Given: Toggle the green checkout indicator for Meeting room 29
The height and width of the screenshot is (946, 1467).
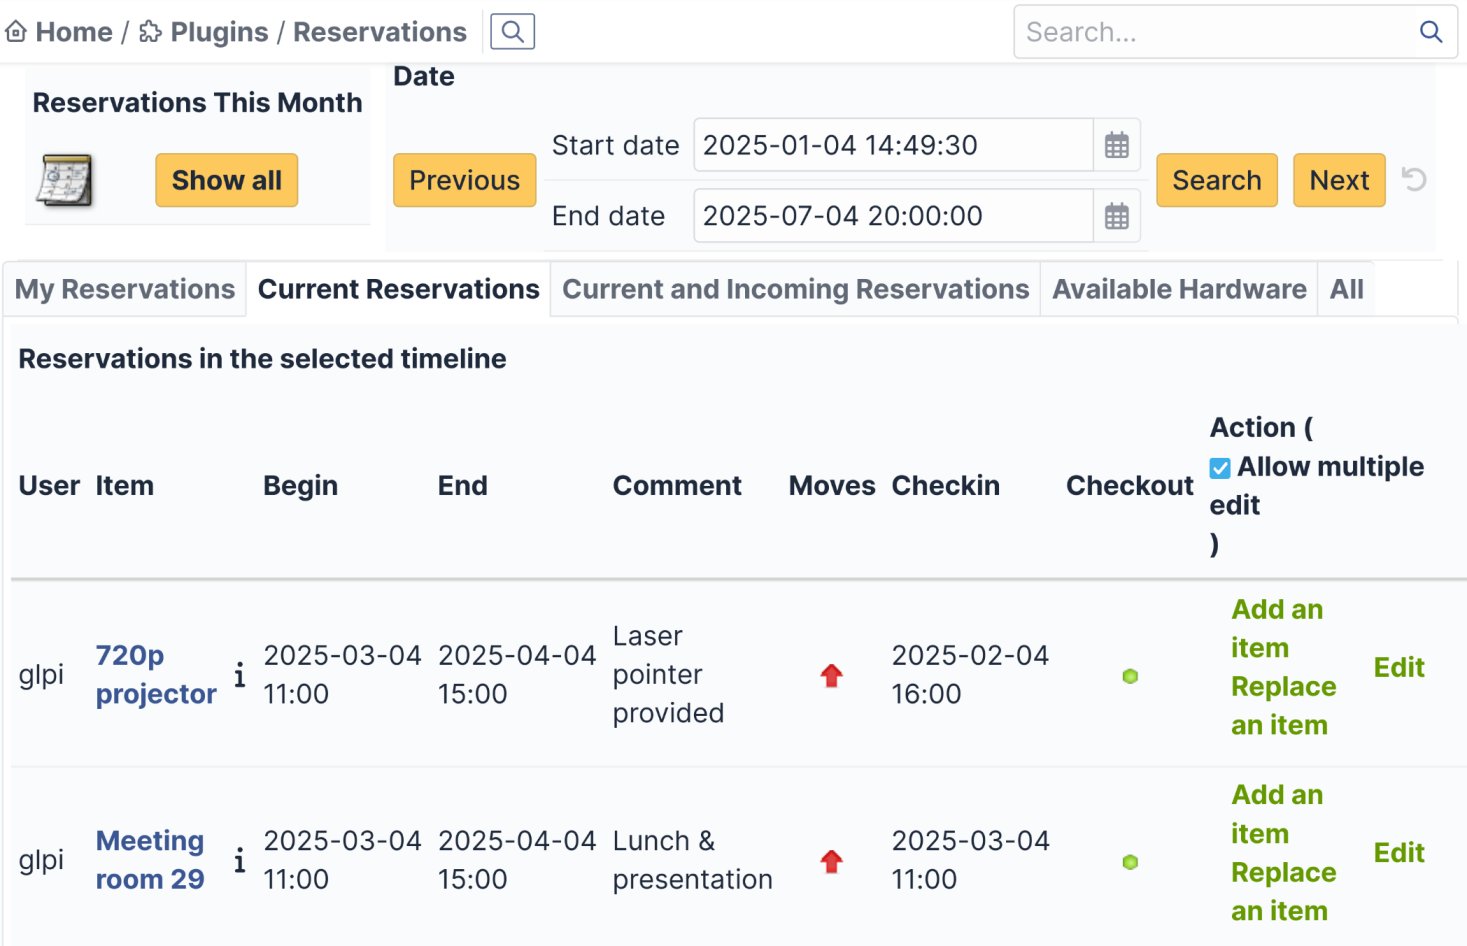Looking at the screenshot, I should click(x=1129, y=860).
